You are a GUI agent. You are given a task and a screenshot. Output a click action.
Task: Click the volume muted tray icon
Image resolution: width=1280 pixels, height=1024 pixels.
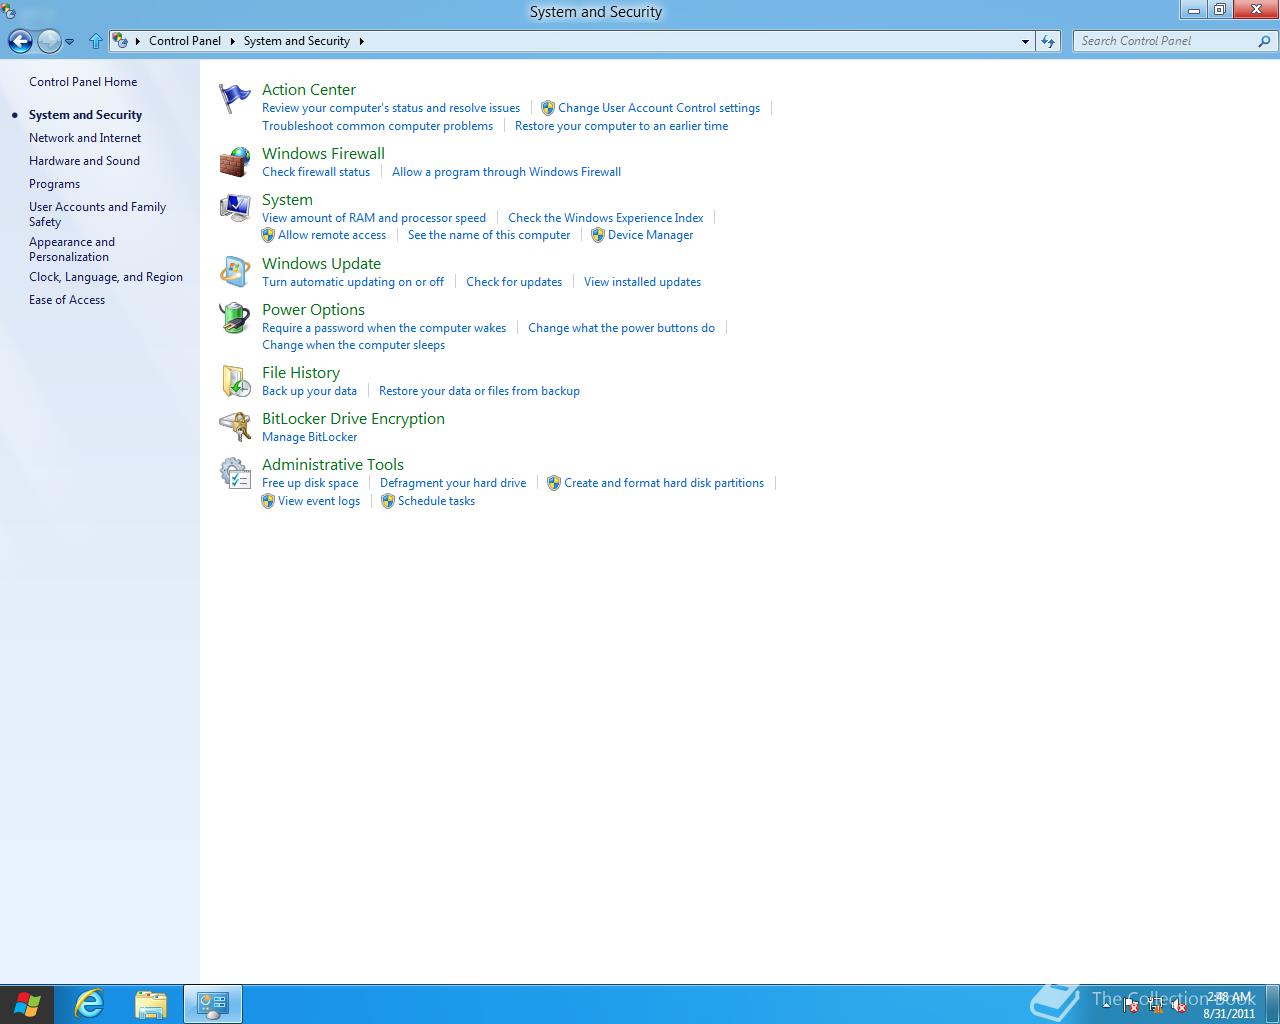pos(1178,1005)
